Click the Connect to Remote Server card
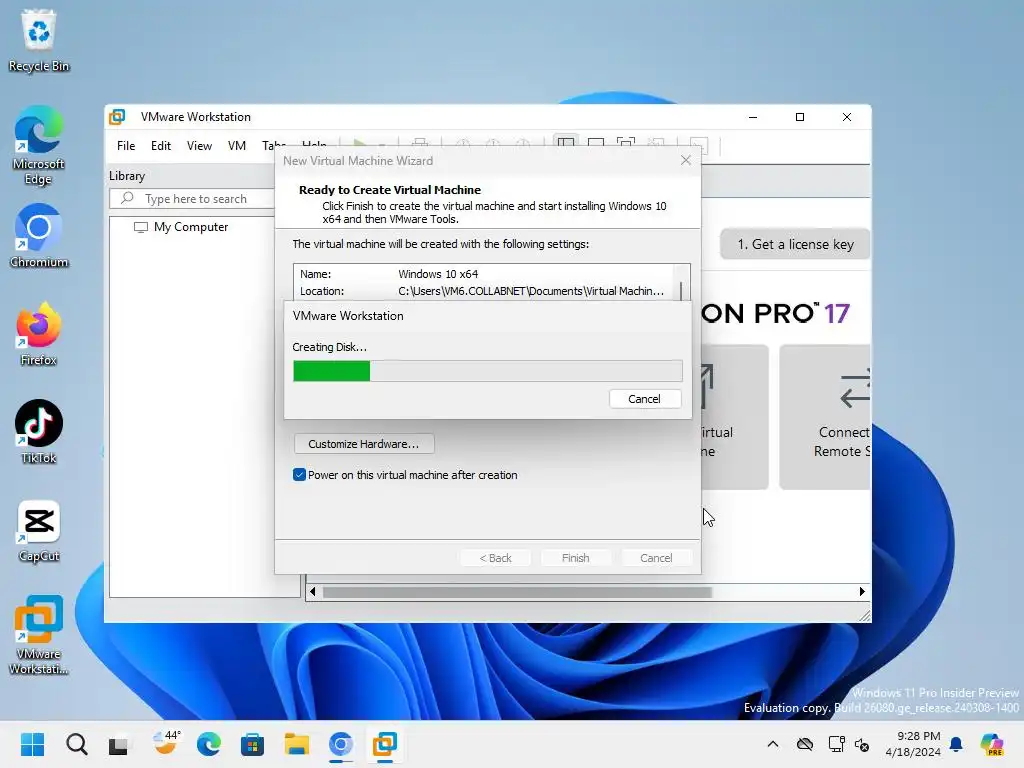1024x768 pixels. [825, 417]
